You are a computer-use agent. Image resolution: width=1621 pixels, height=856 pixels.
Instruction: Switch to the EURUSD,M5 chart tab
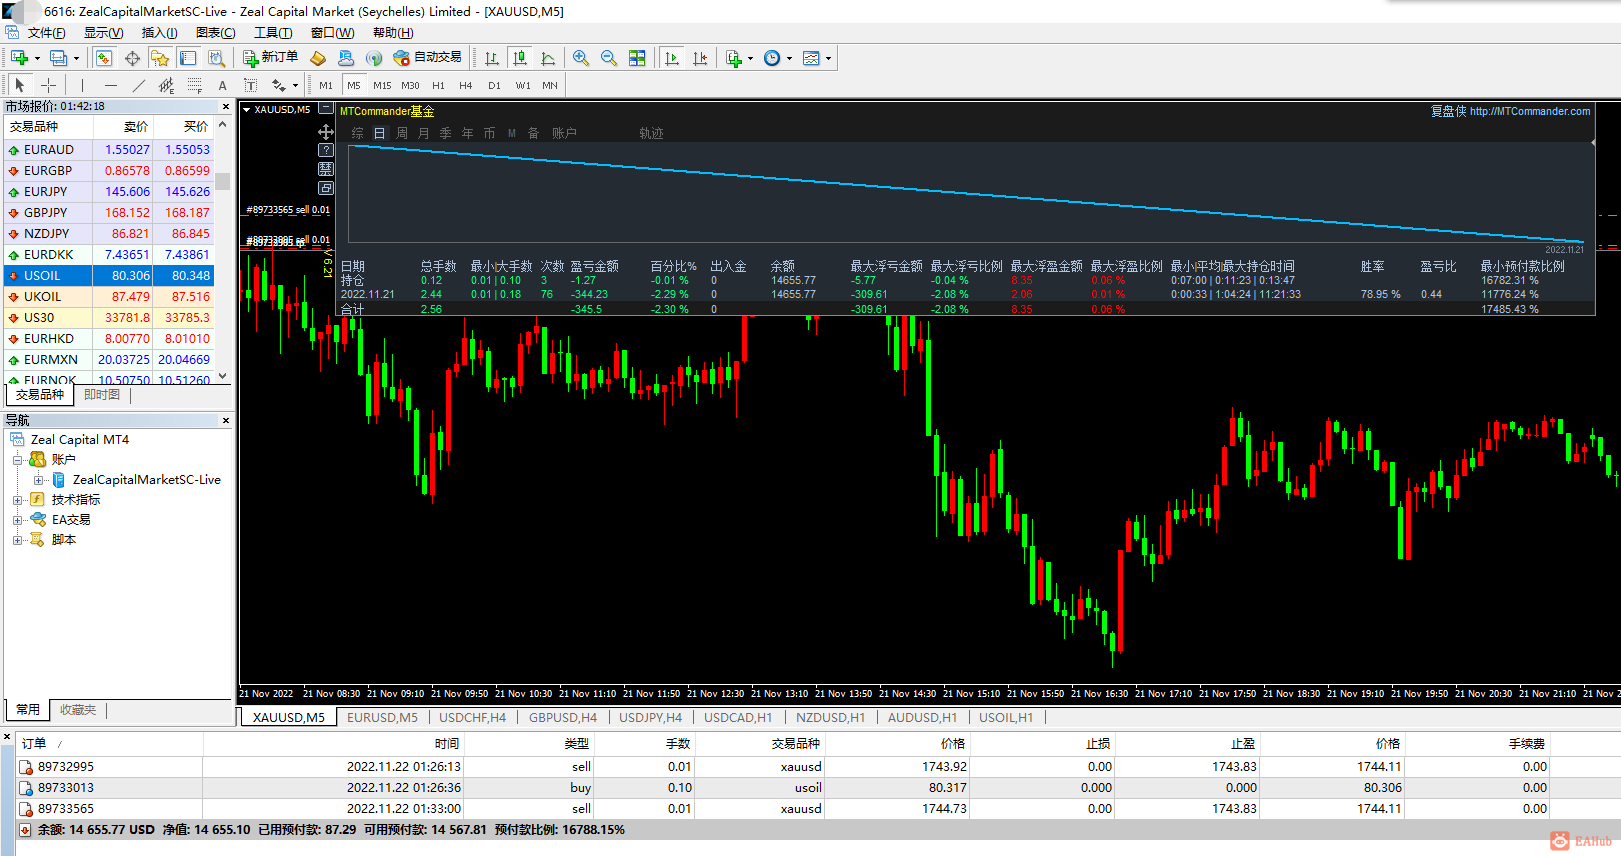[x=382, y=717]
